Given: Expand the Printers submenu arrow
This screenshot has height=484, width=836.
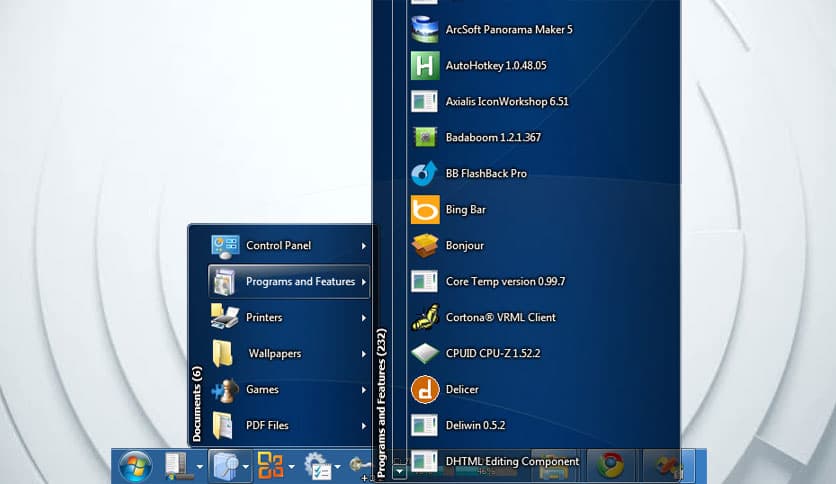Looking at the screenshot, I should [364, 318].
